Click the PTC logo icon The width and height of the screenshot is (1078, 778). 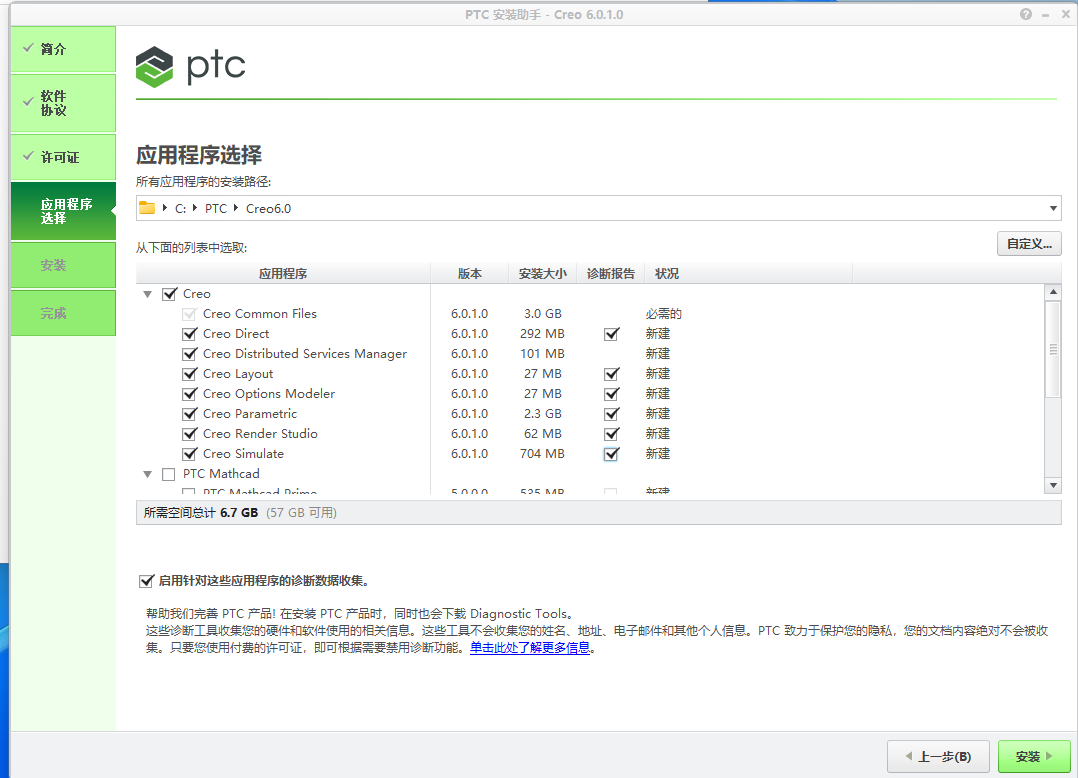coord(154,67)
